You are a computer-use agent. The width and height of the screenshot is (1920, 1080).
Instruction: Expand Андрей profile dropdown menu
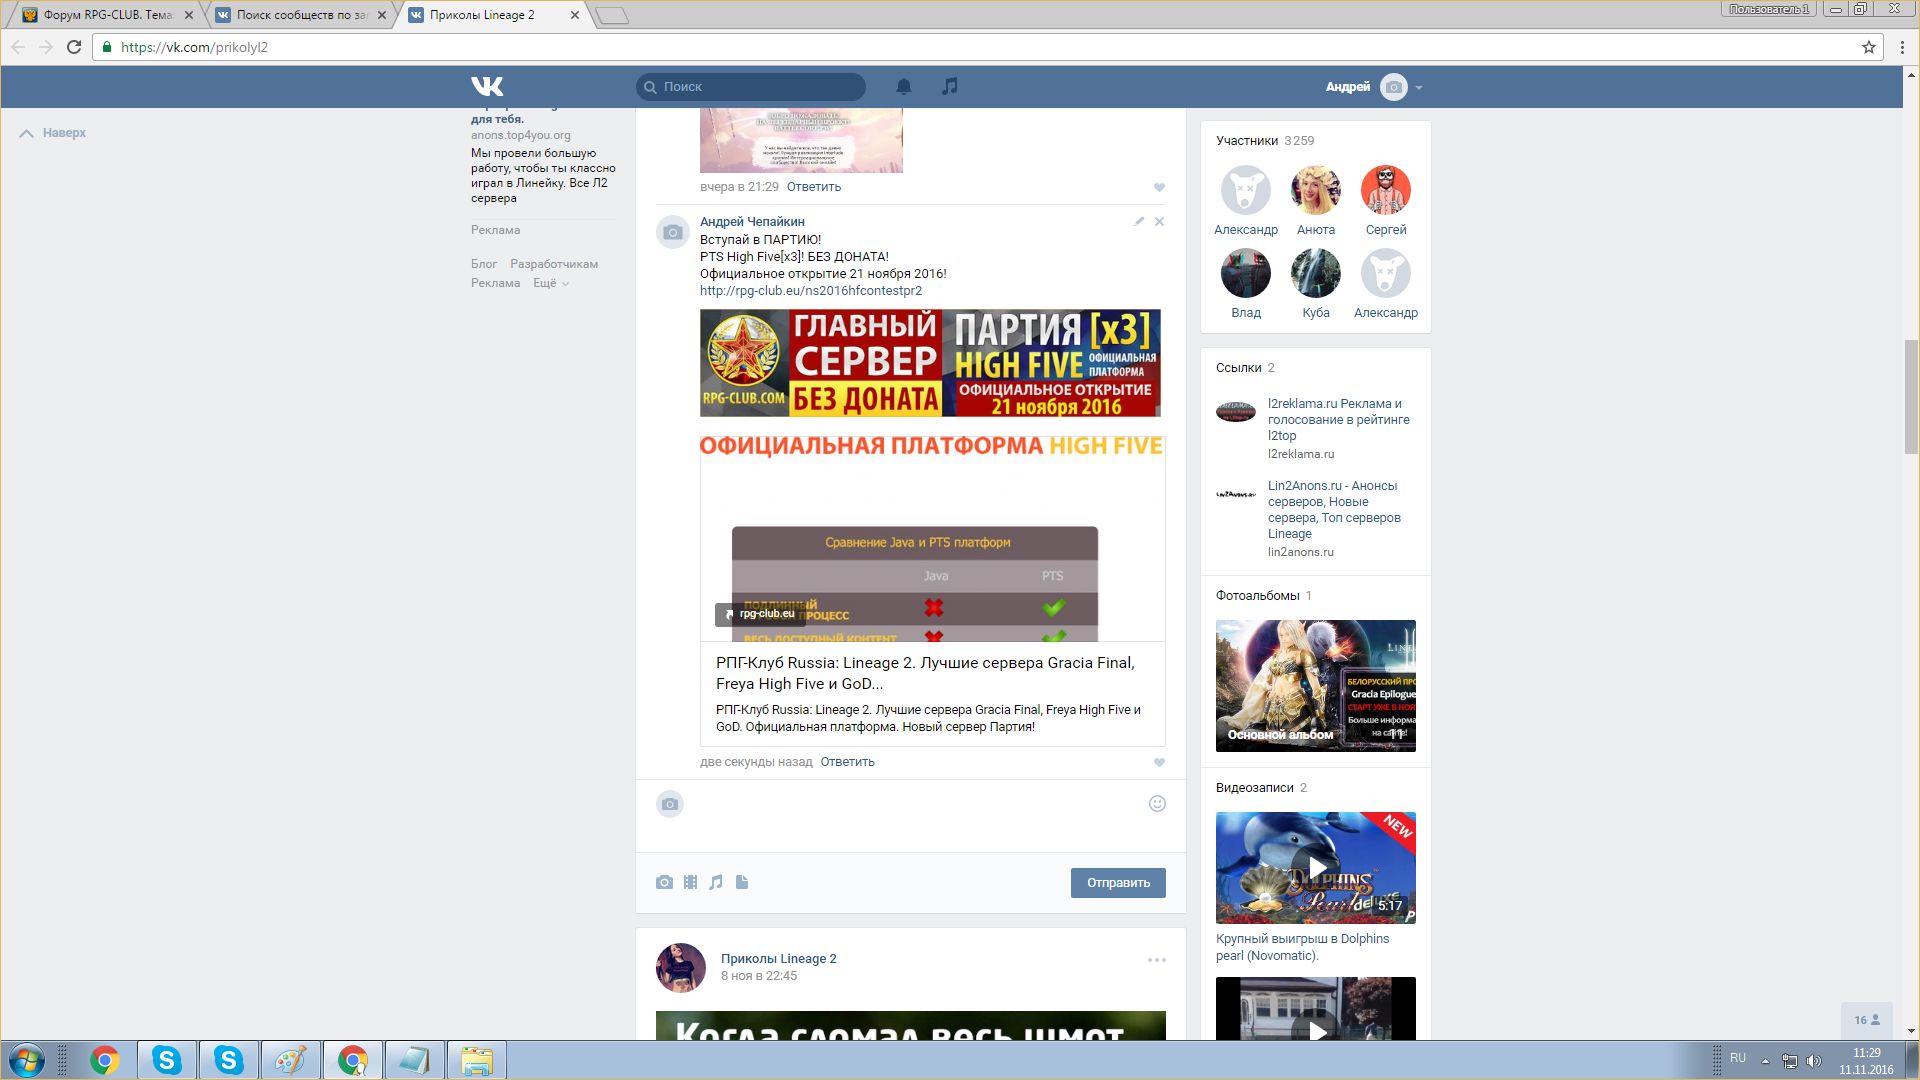click(1418, 88)
